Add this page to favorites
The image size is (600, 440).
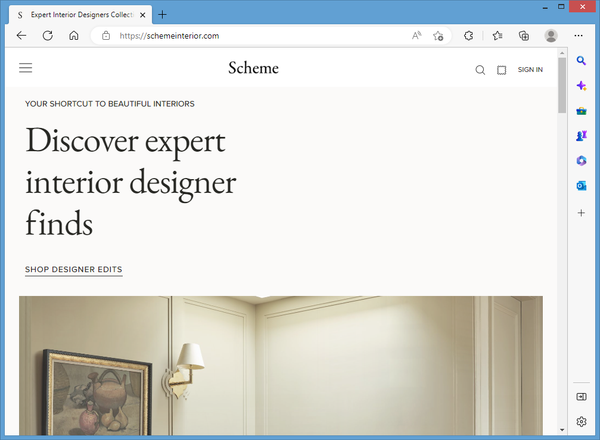[x=438, y=36]
